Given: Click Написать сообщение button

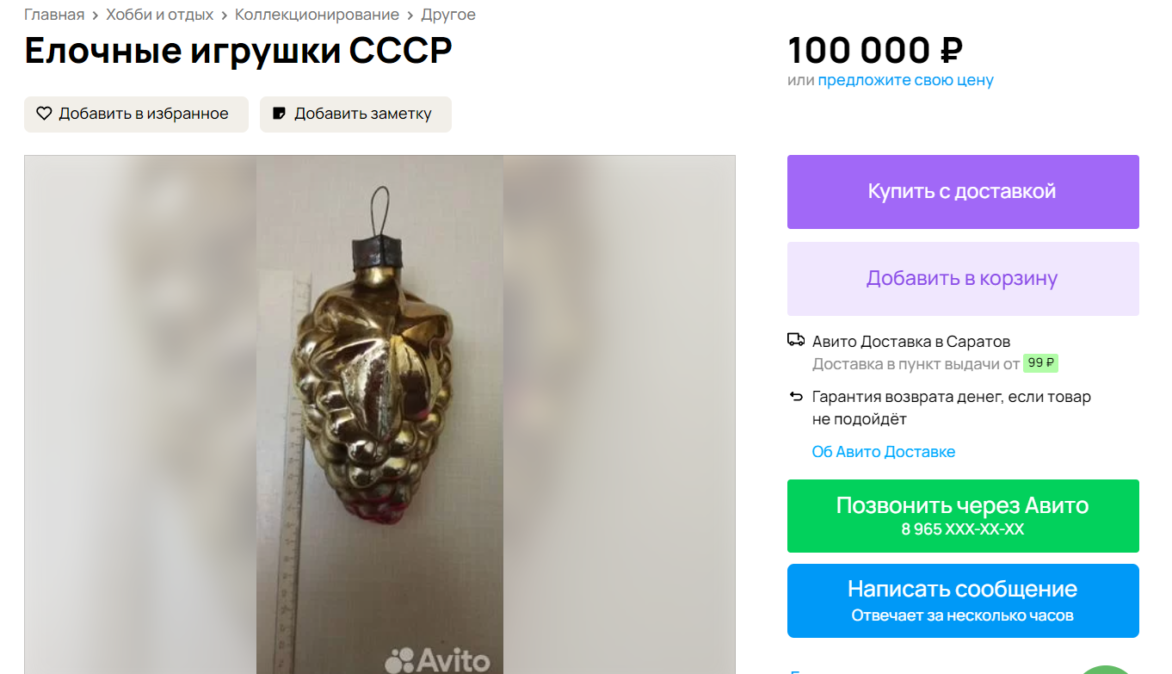Looking at the screenshot, I should click(x=963, y=601).
